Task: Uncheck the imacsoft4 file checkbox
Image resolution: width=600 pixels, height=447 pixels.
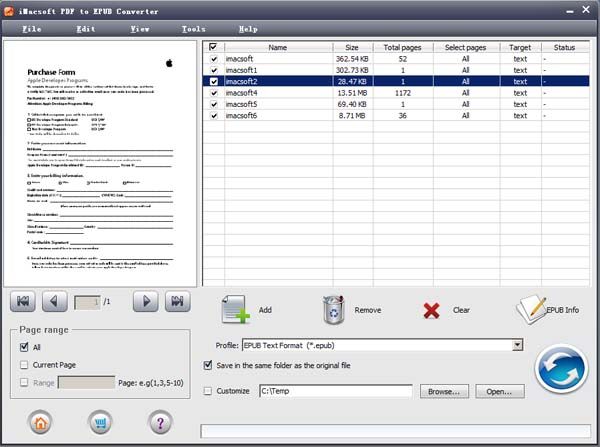Action: click(214, 93)
